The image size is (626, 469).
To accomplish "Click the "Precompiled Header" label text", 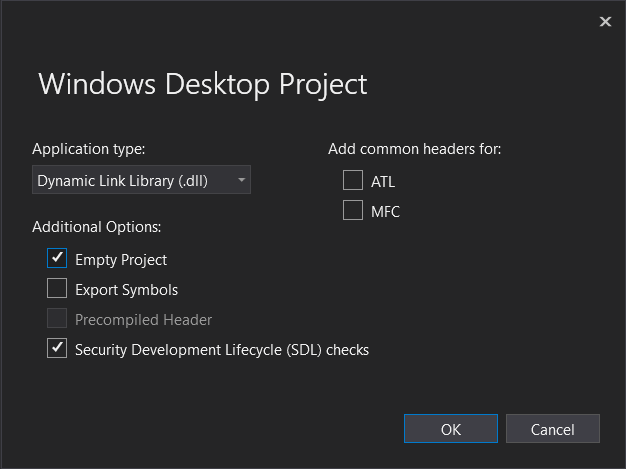I will click(x=143, y=320).
